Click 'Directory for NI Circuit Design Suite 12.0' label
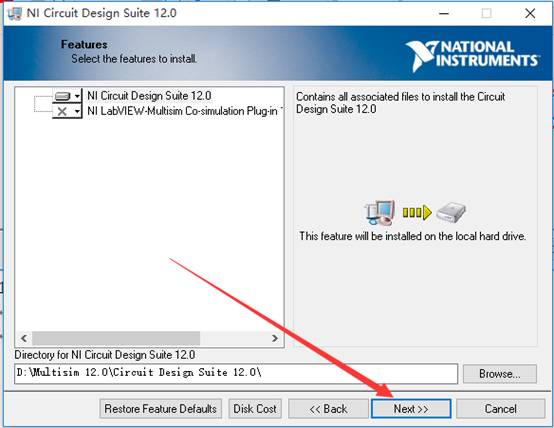 click(x=105, y=355)
